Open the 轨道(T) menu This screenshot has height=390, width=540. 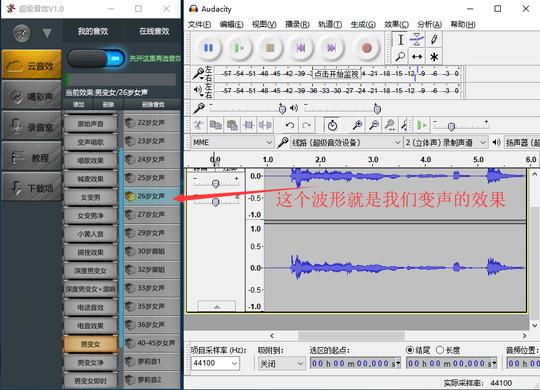[330, 24]
